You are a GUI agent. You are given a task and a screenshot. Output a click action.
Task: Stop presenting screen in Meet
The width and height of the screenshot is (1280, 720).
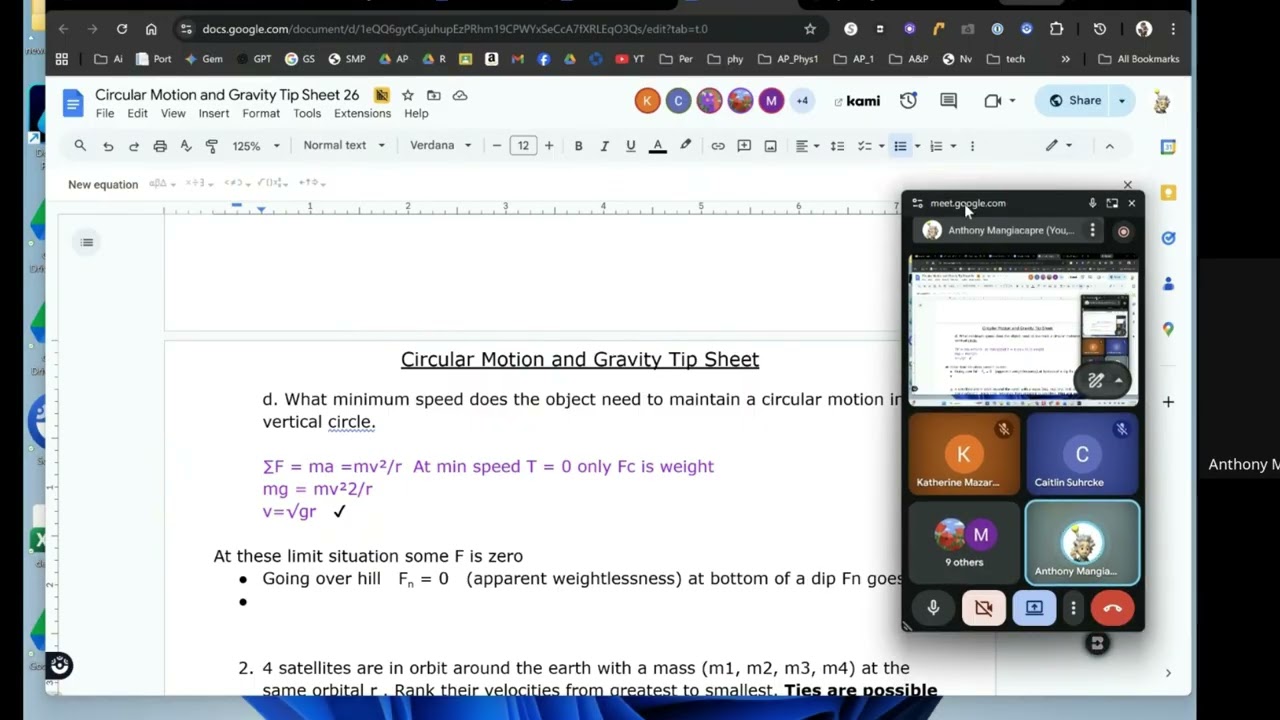pyautogui.click(x=1034, y=608)
